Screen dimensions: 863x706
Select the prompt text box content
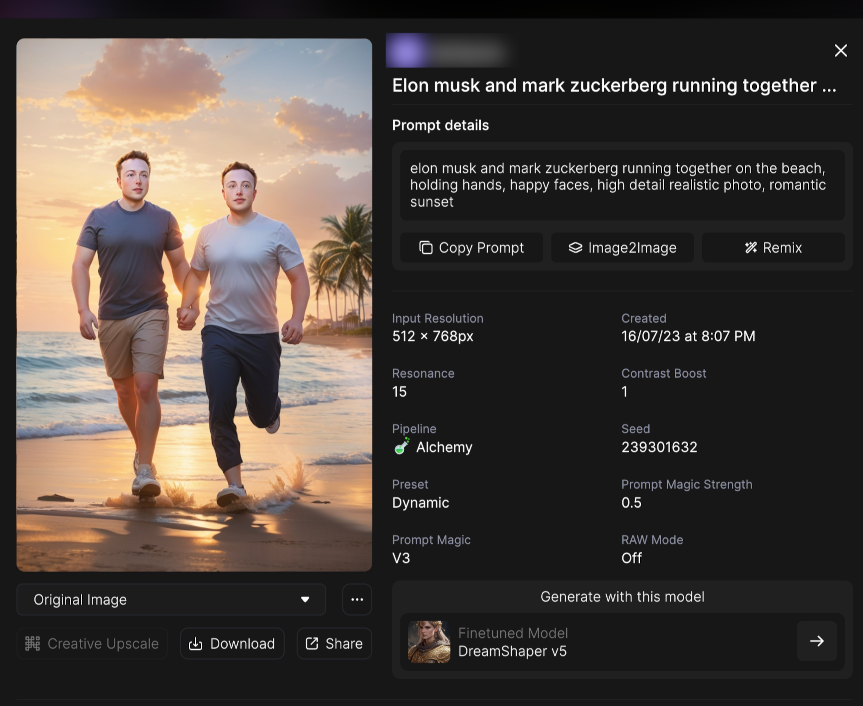(x=622, y=185)
